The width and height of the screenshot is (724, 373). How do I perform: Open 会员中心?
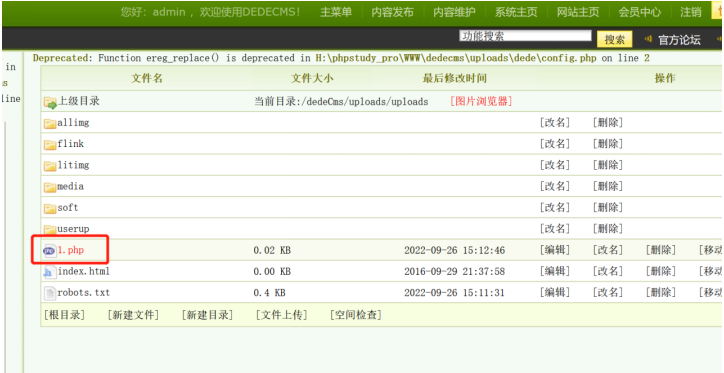(640, 12)
